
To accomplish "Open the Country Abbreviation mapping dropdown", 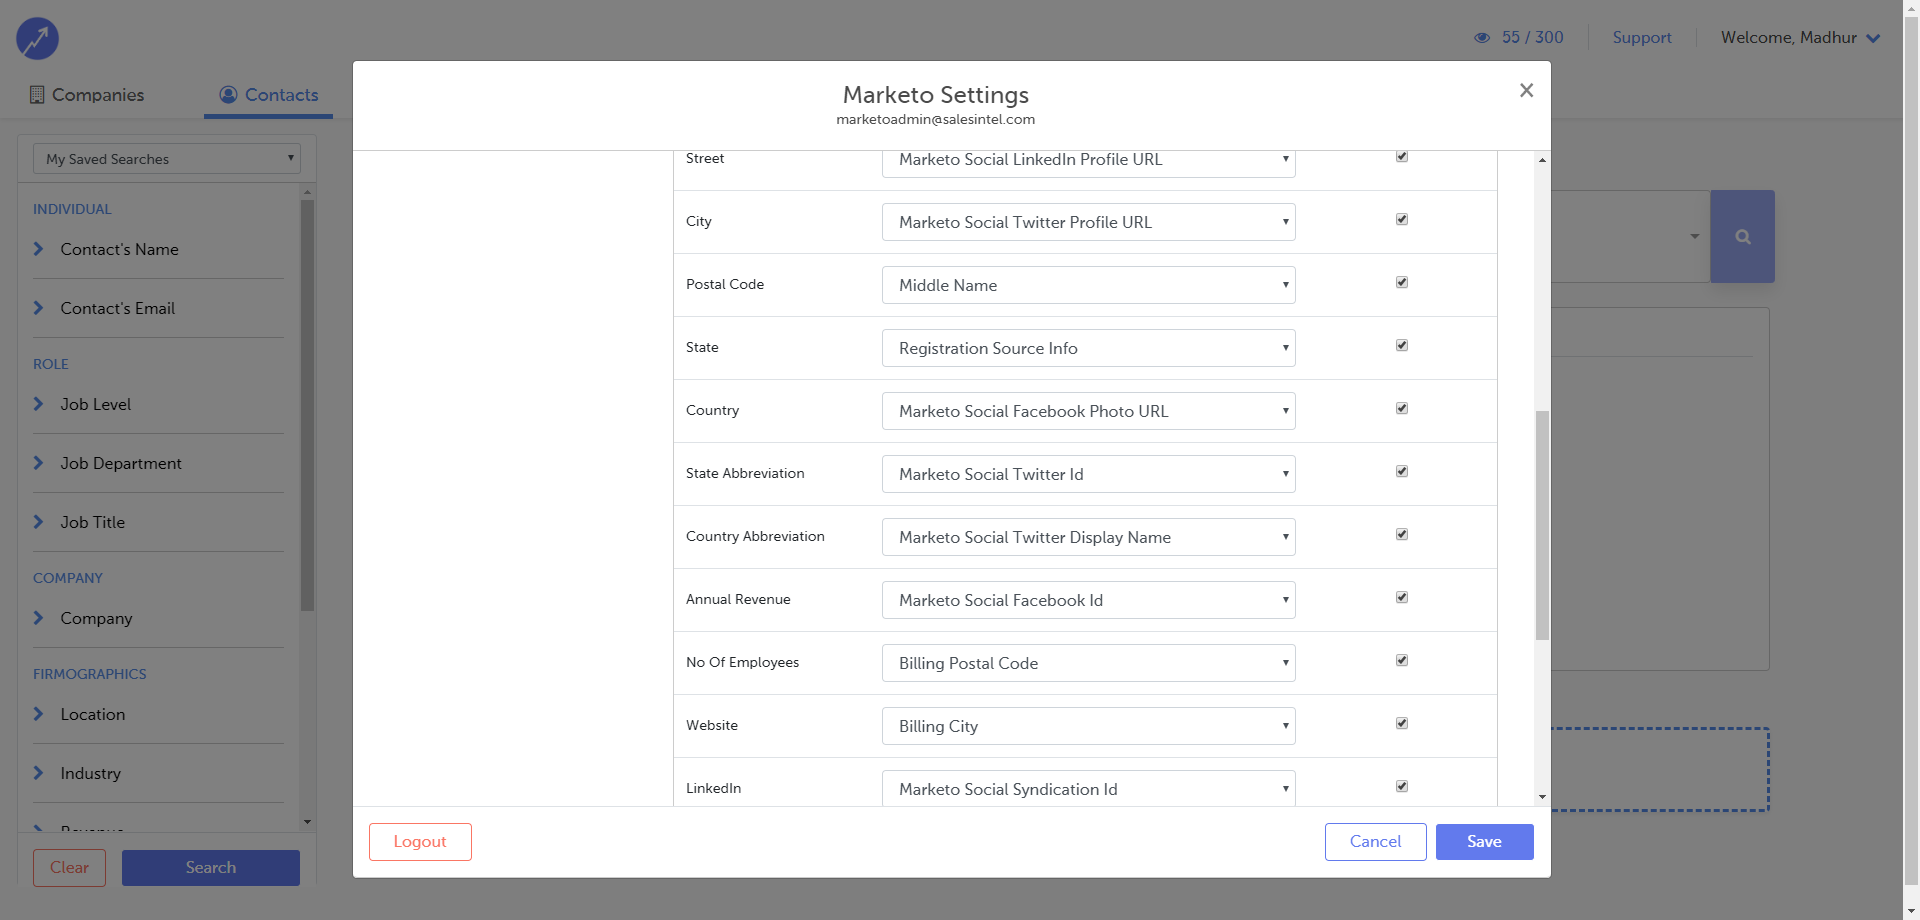I will click(x=1089, y=537).
